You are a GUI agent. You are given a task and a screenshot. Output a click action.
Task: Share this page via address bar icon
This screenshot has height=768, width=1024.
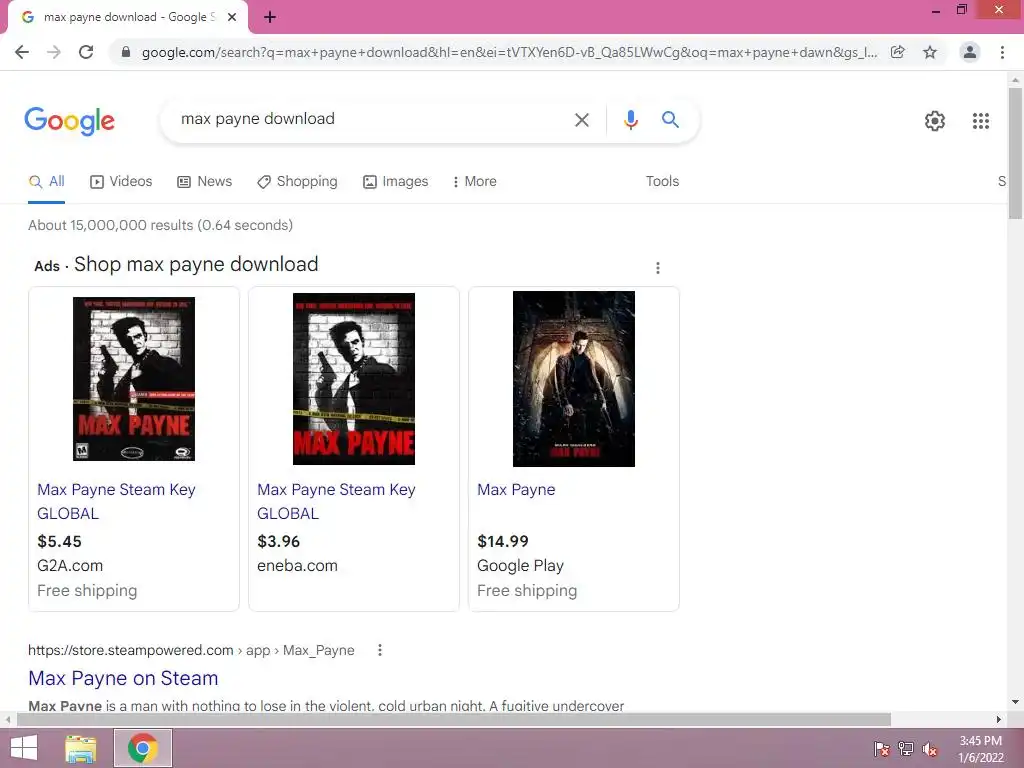click(x=898, y=52)
